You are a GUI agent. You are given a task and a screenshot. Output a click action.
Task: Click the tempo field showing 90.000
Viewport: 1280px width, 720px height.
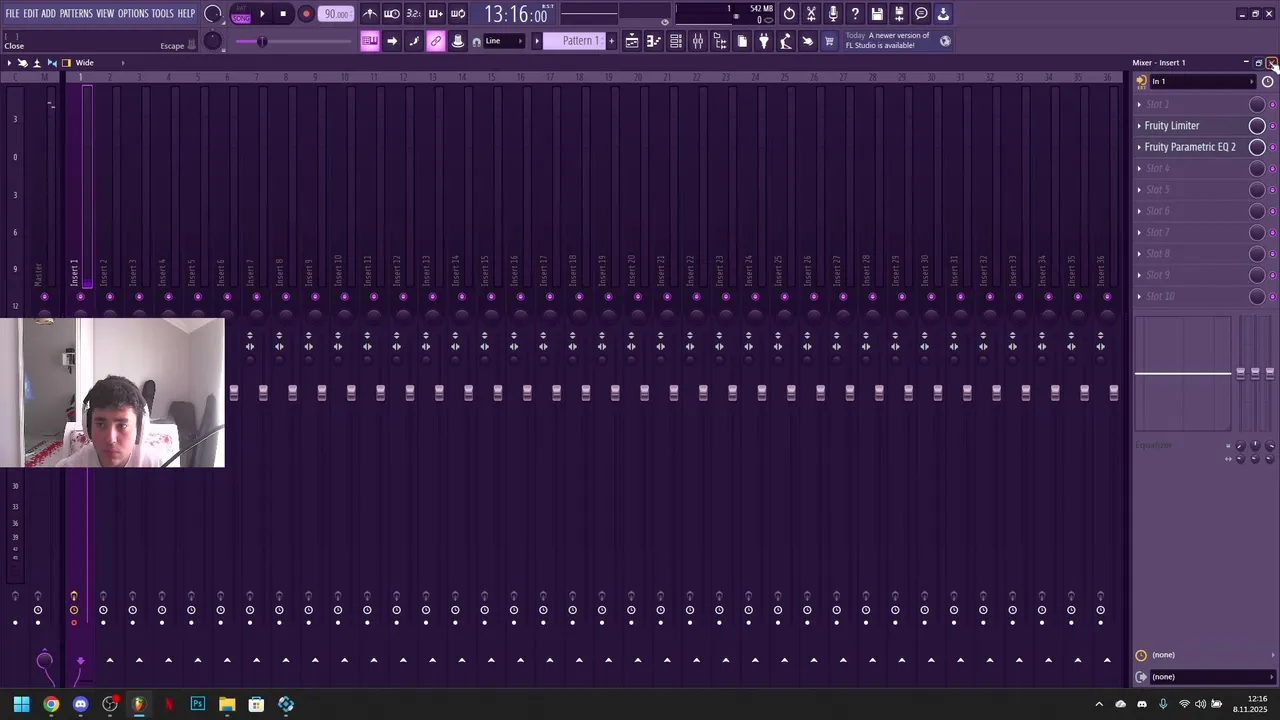(337, 15)
